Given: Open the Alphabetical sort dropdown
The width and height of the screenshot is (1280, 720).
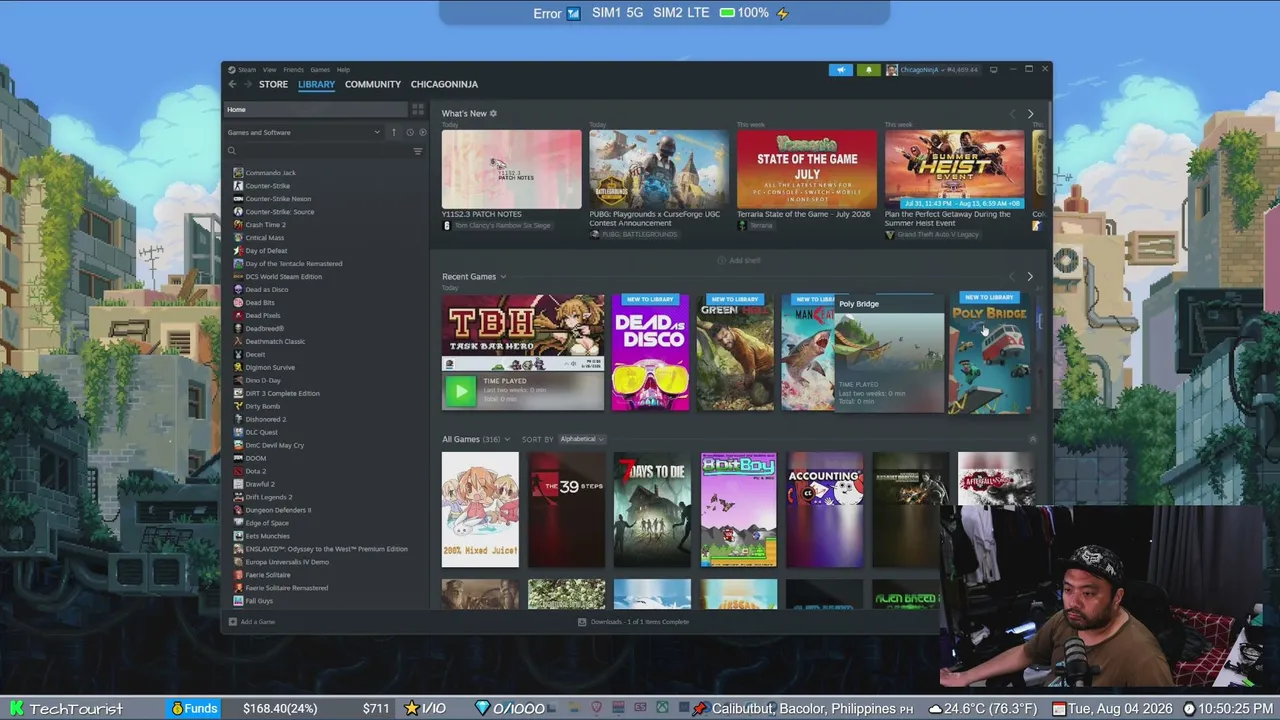Looking at the screenshot, I should pyautogui.click(x=582, y=439).
